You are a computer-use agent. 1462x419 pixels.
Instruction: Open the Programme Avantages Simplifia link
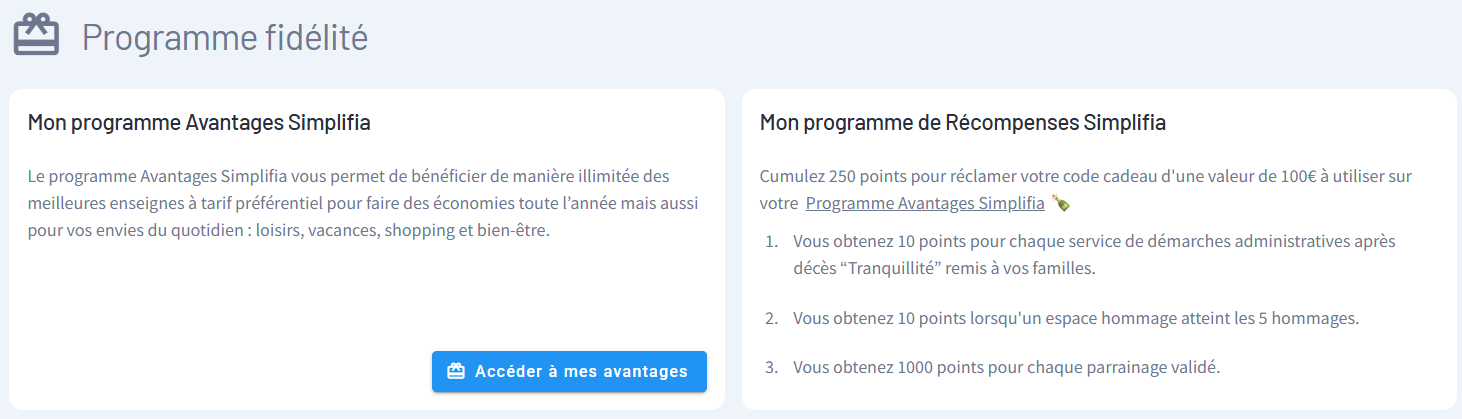point(924,204)
